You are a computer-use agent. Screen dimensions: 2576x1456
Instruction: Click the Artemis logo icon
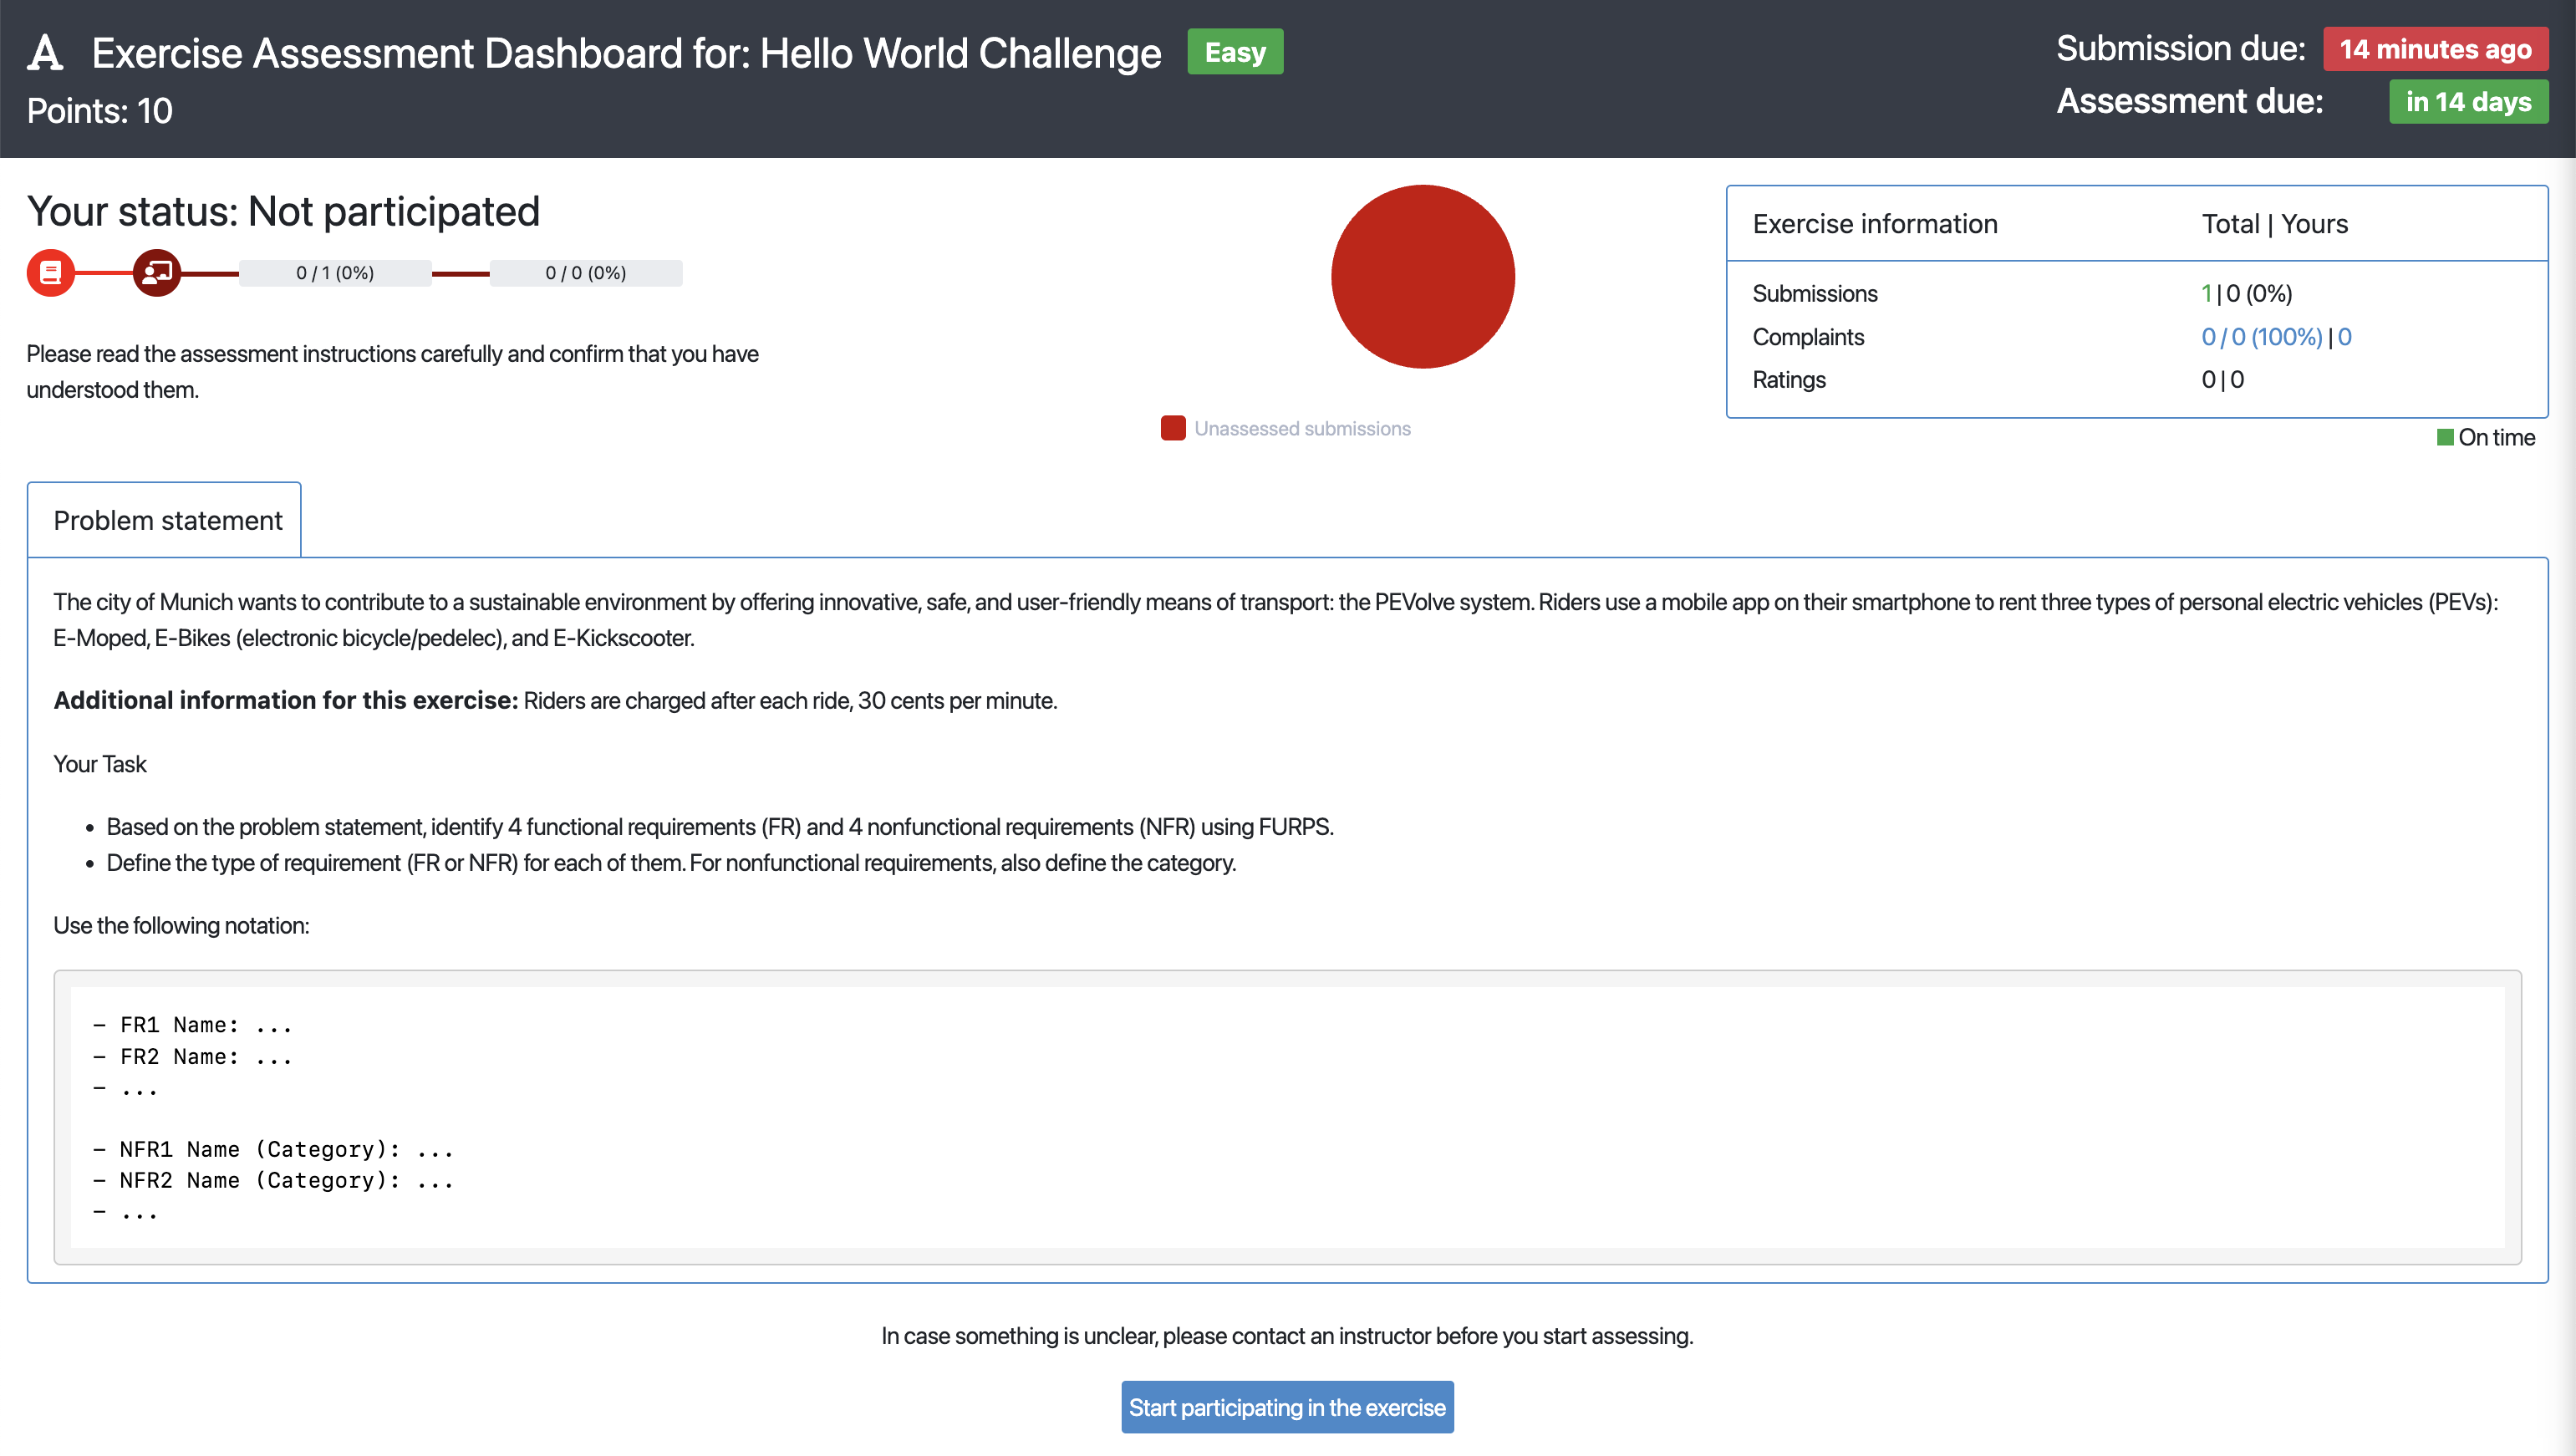[x=45, y=50]
